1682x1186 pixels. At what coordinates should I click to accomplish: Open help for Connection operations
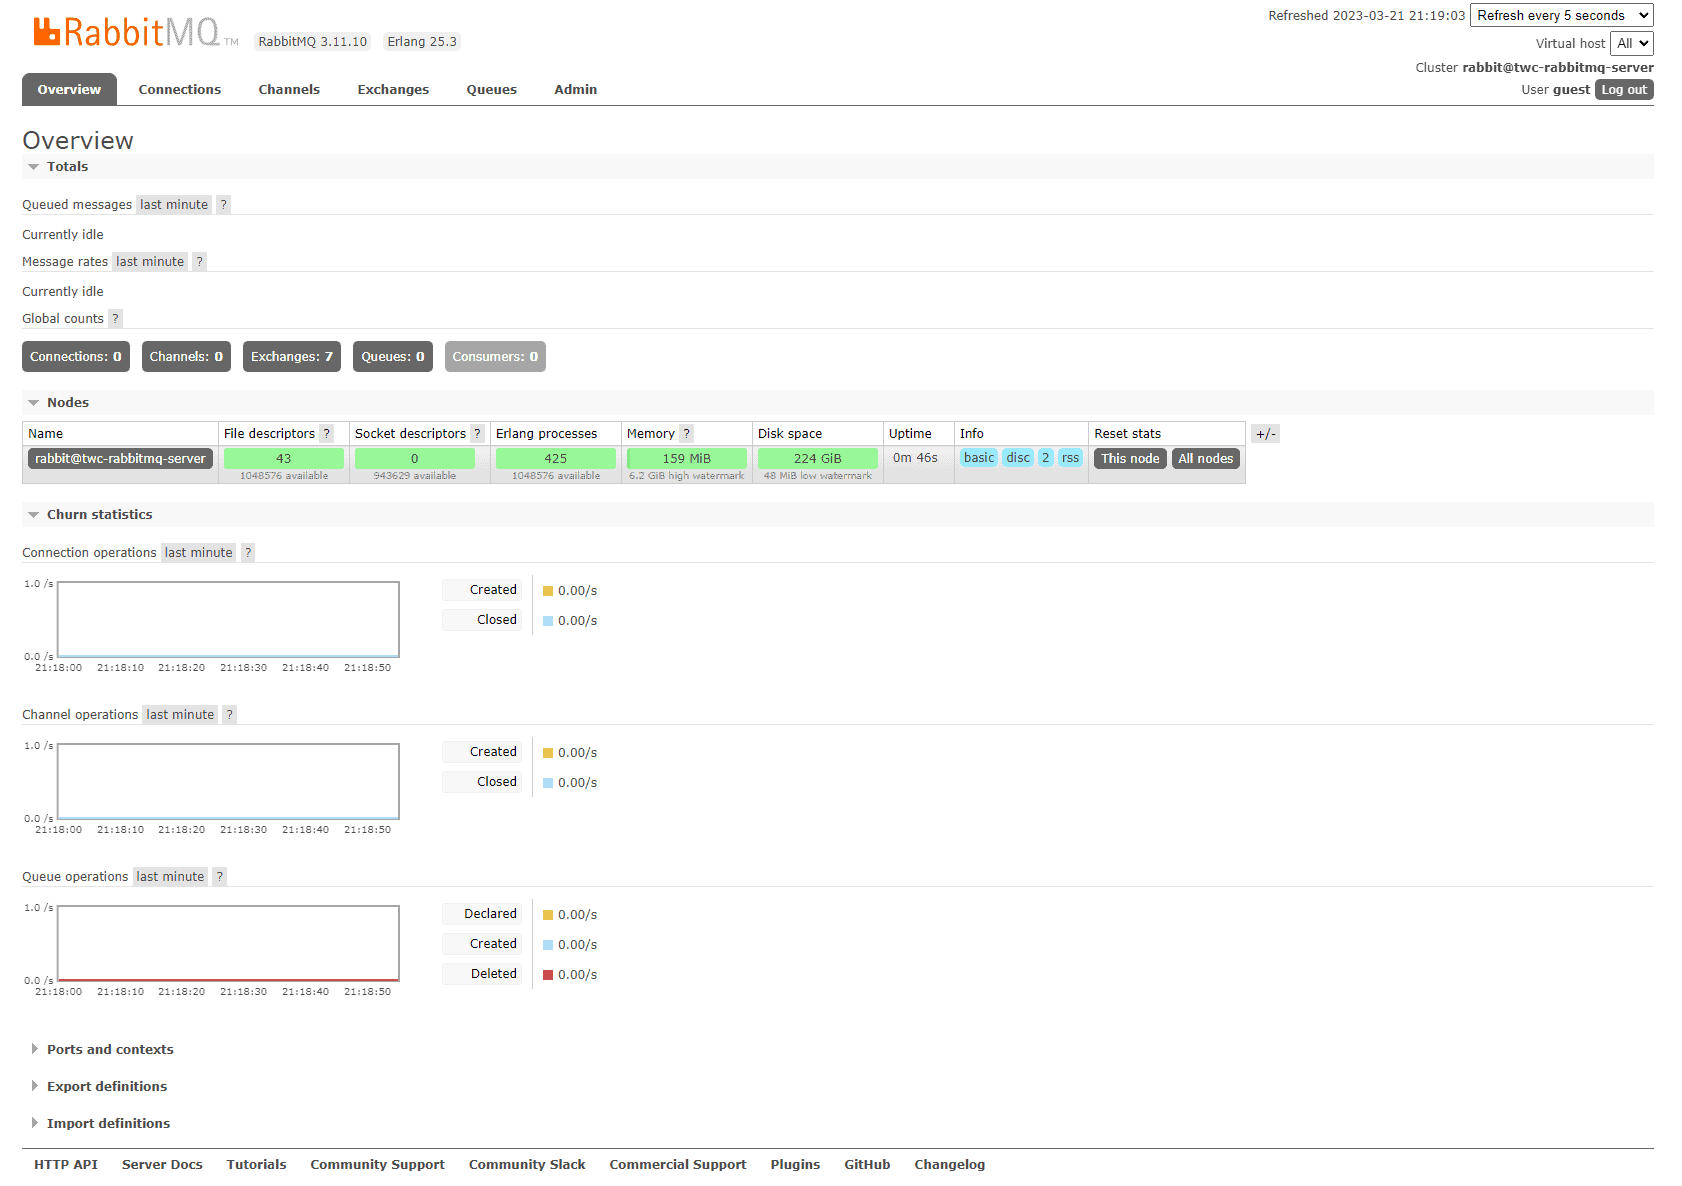tap(248, 552)
